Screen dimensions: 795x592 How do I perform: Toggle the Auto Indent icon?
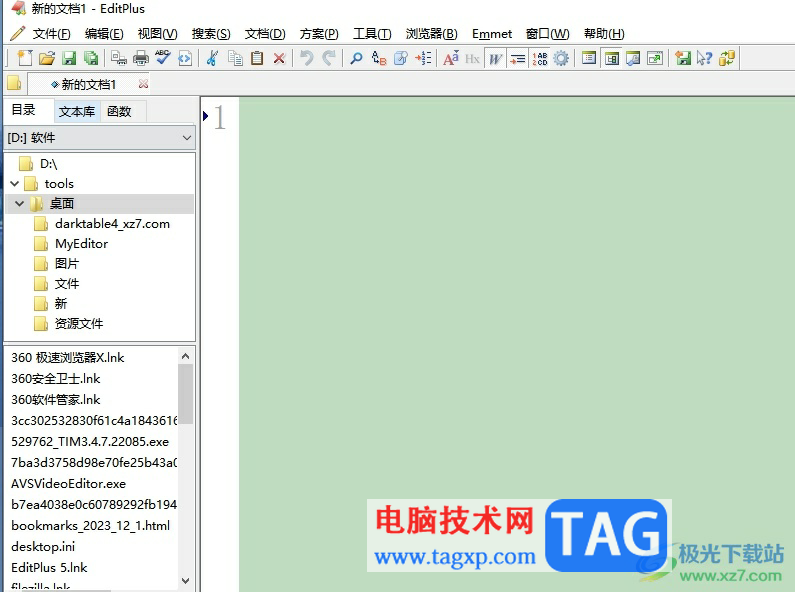click(x=517, y=58)
